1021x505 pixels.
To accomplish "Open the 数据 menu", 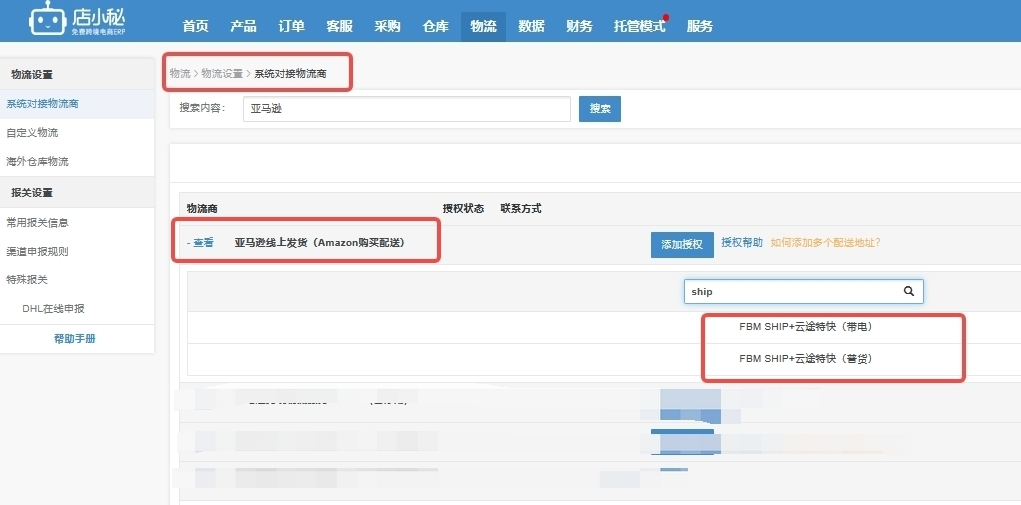I will pyautogui.click(x=531, y=27).
